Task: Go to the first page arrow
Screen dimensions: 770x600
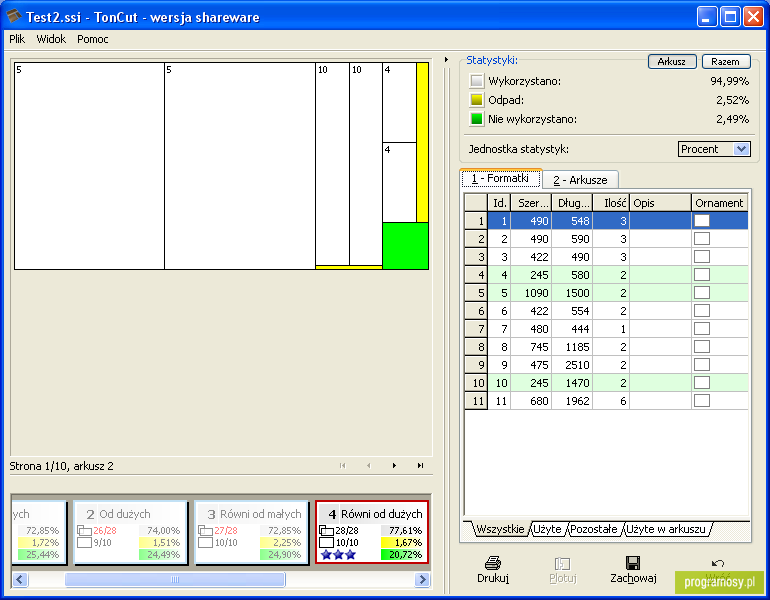Action: point(342,465)
